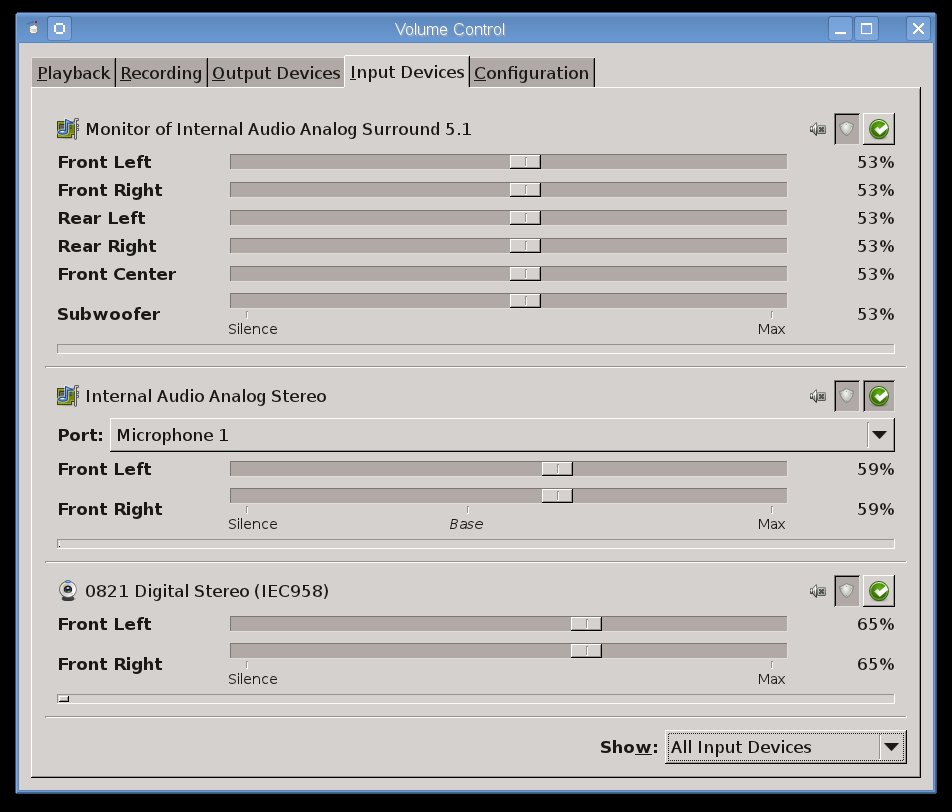This screenshot has height=812, width=952.
Task: Click the Rear Left volume slider
Action: click(x=508, y=217)
